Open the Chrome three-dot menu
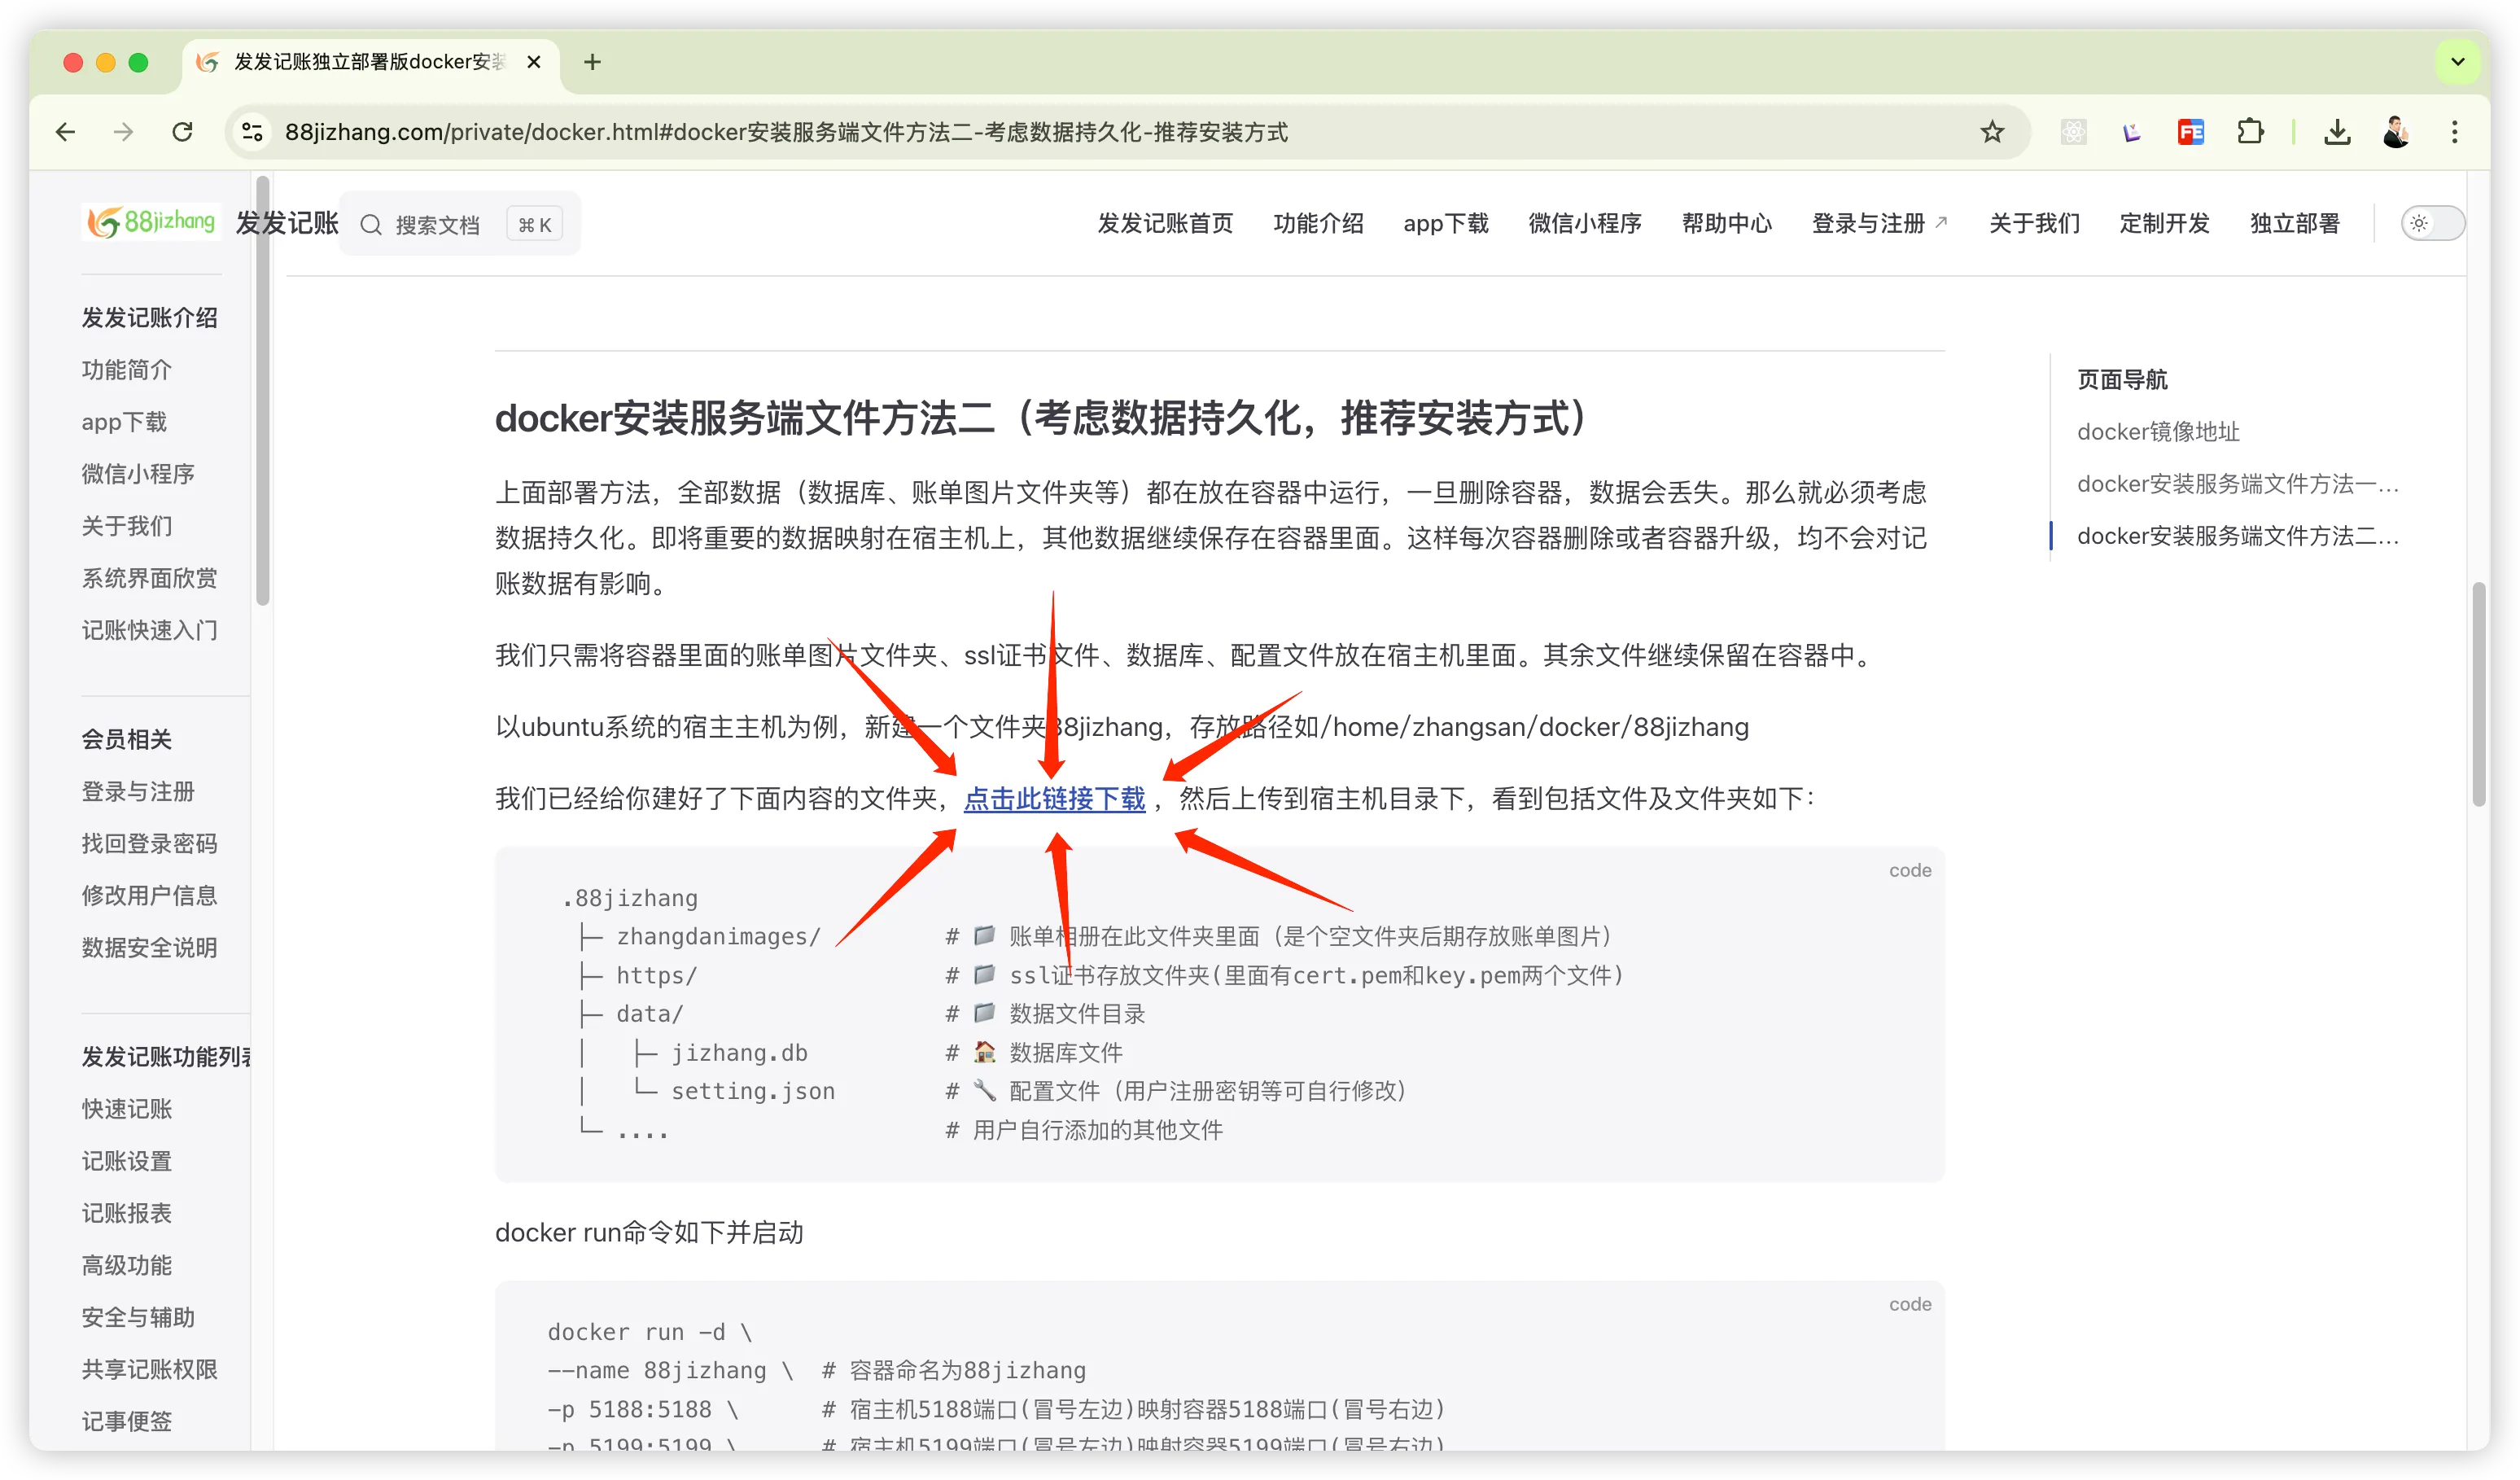The height and width of the screenshot is (1480, 2520). point(2454,132)
